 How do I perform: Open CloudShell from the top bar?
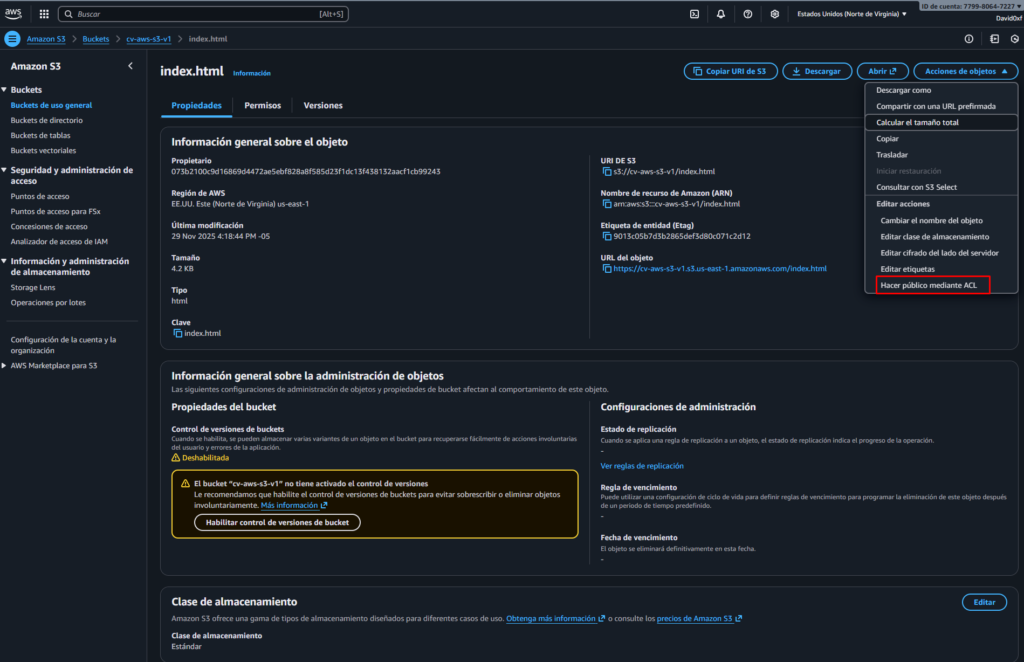coord(694,14)
